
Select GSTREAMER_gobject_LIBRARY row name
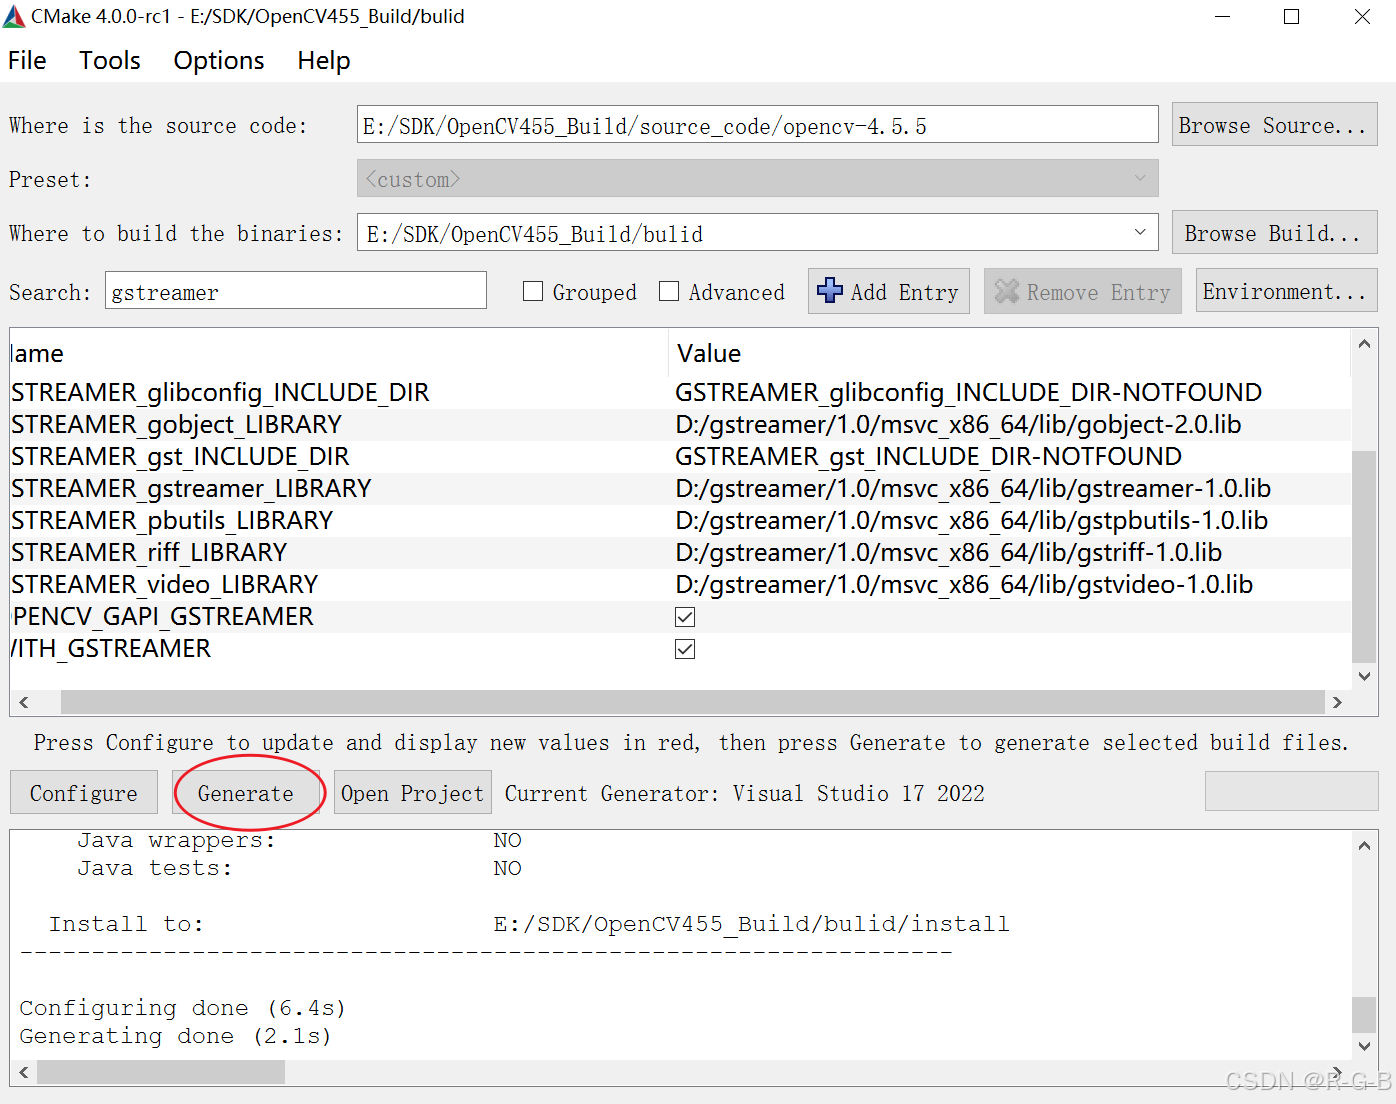tap(176, 424)
